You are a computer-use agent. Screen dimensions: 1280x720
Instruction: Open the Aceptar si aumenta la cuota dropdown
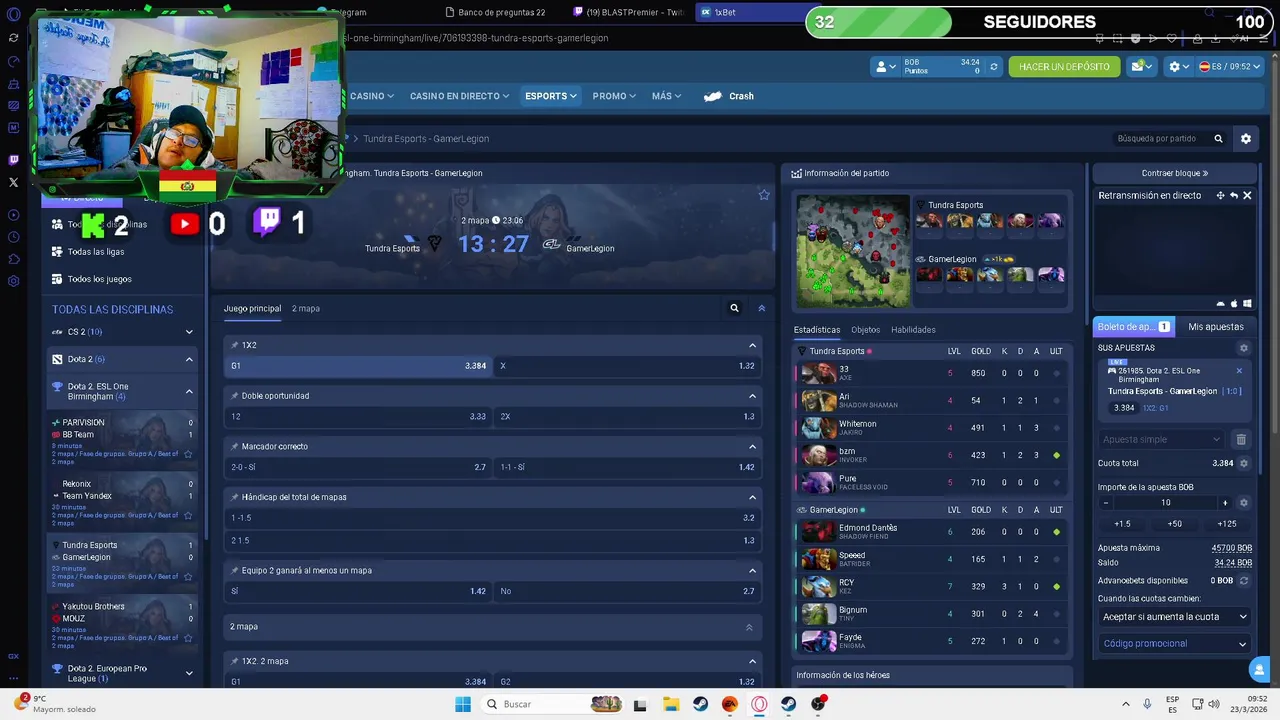pos(1174,617)
